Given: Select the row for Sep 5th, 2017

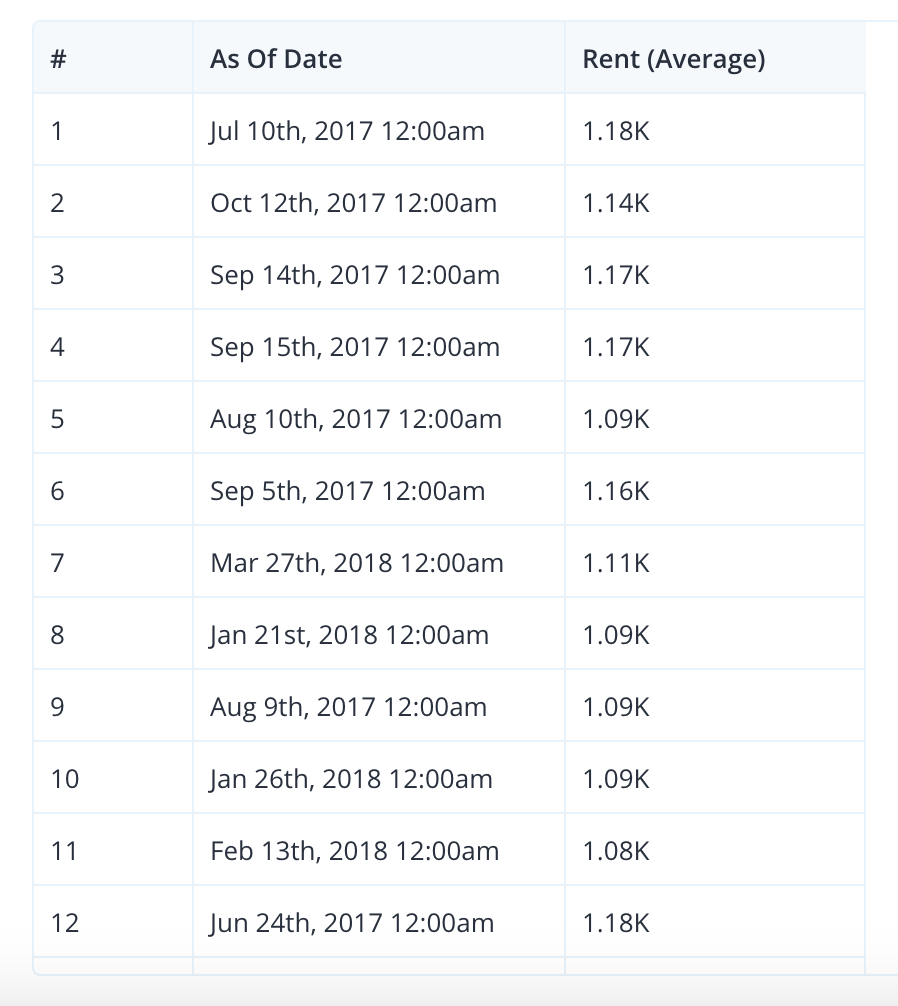Looking at the screenshot, I should [346, 490].
